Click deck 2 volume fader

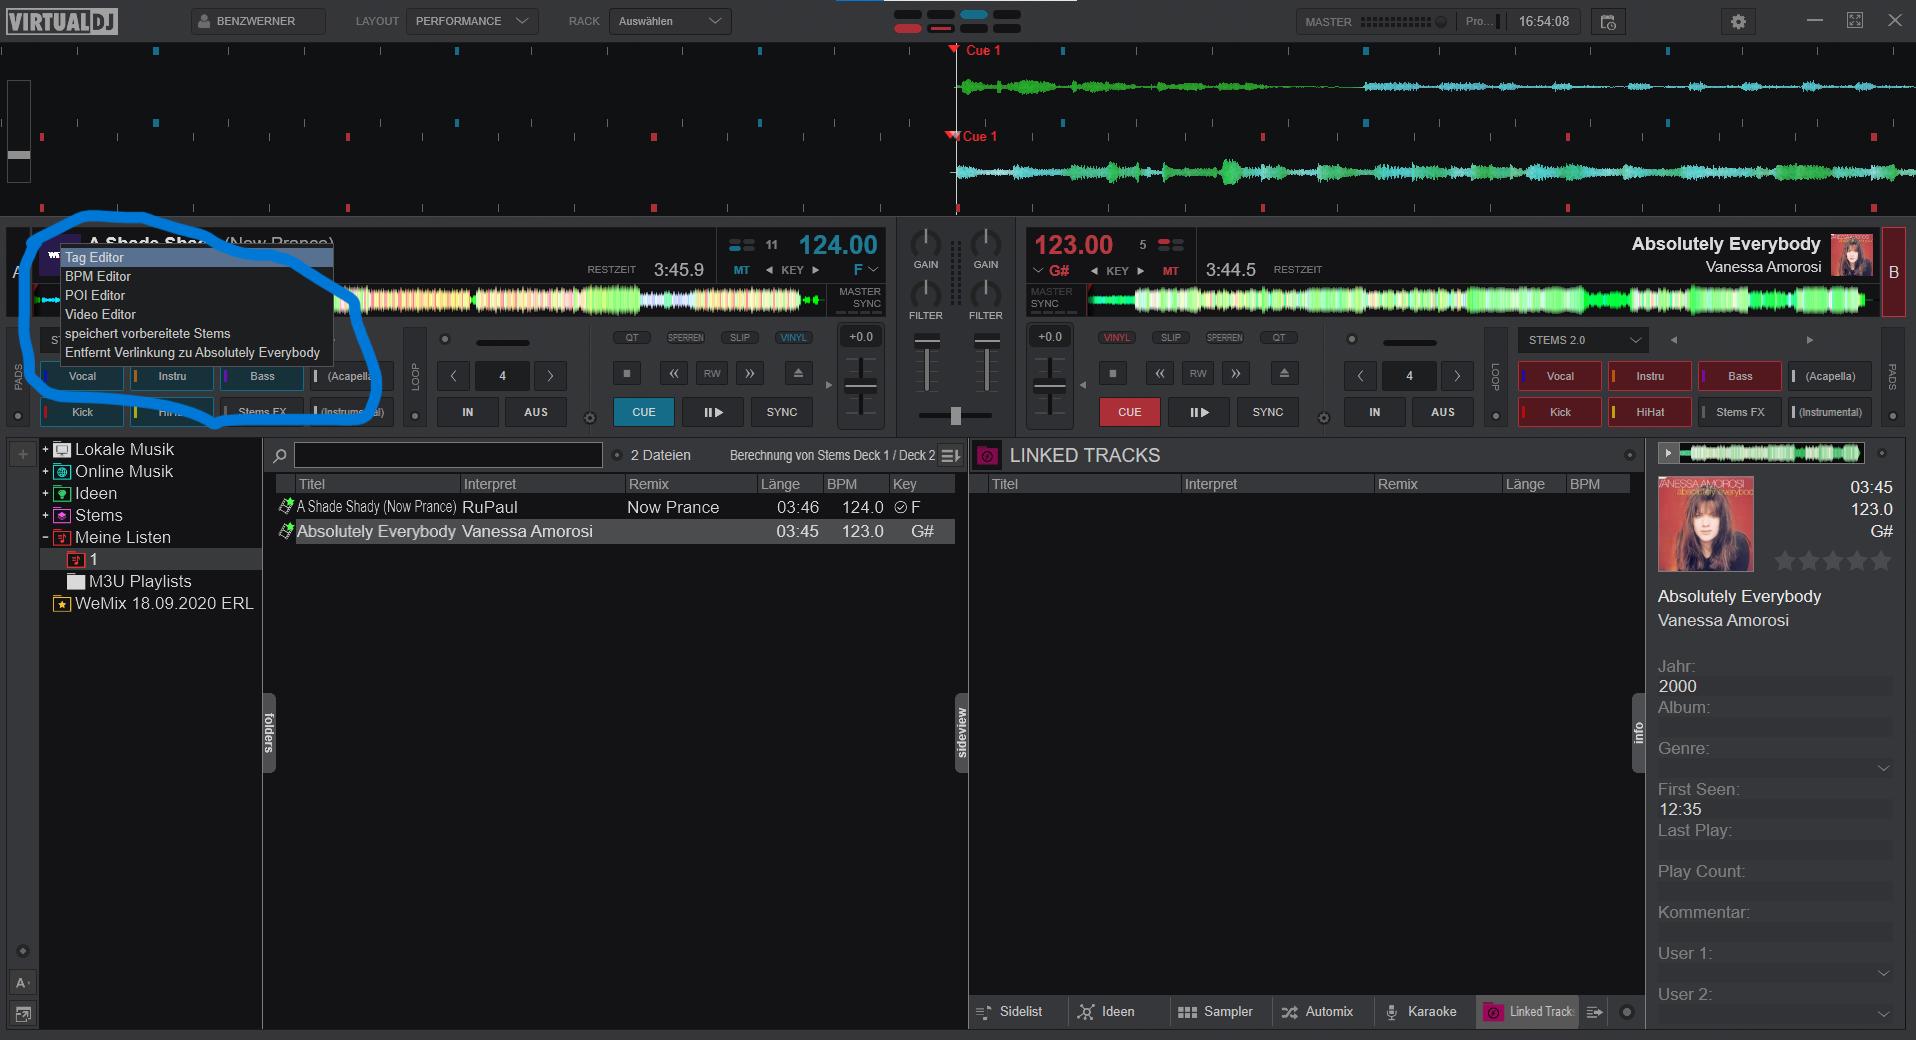(x=987, y=342)
